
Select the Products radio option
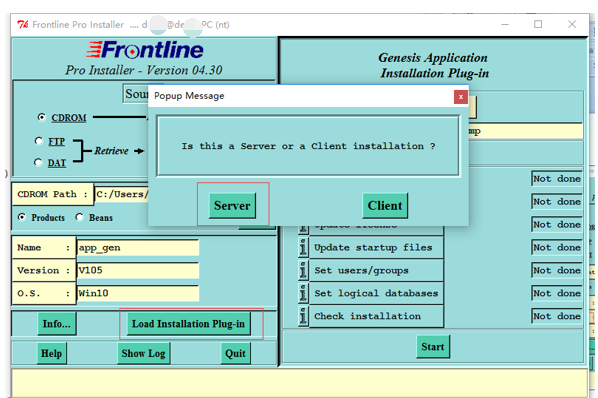click(x=22, y=217)
